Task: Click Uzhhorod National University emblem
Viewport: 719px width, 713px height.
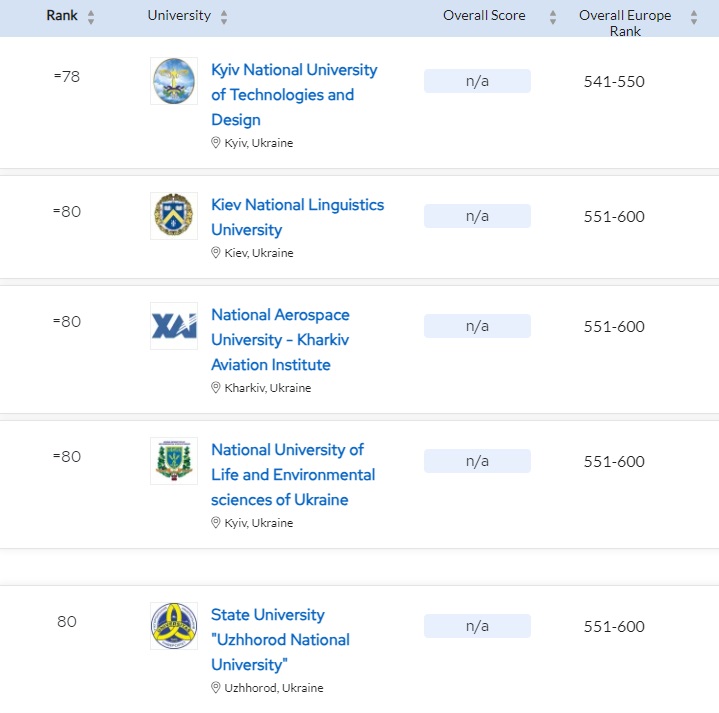Action: point(174,626)
